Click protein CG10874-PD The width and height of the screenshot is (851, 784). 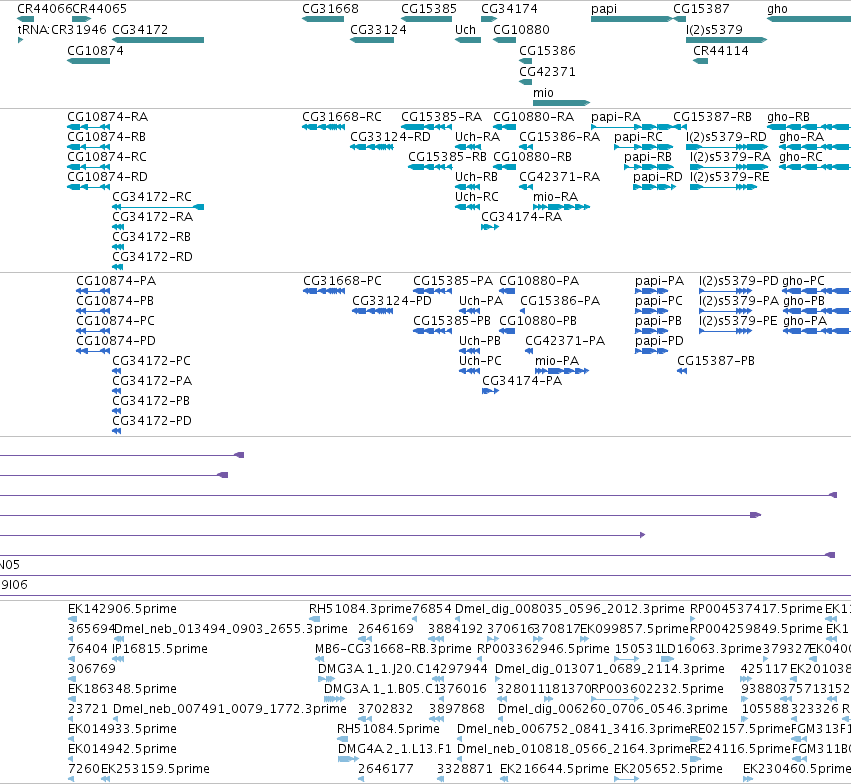tap(116, 341)
